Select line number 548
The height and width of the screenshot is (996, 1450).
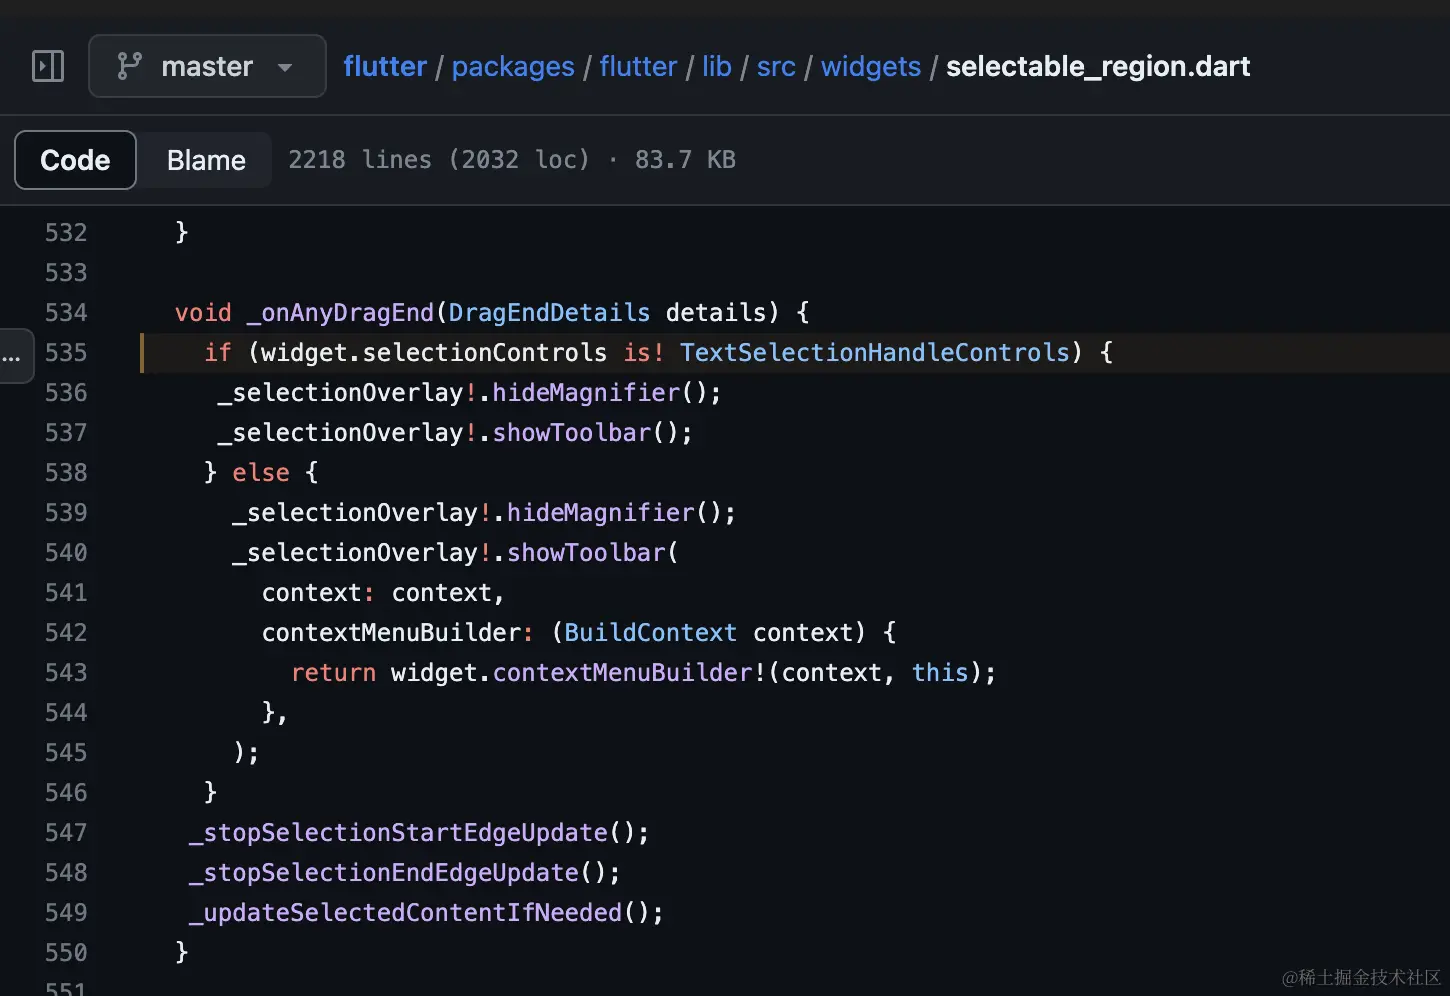tap(66, 872)
